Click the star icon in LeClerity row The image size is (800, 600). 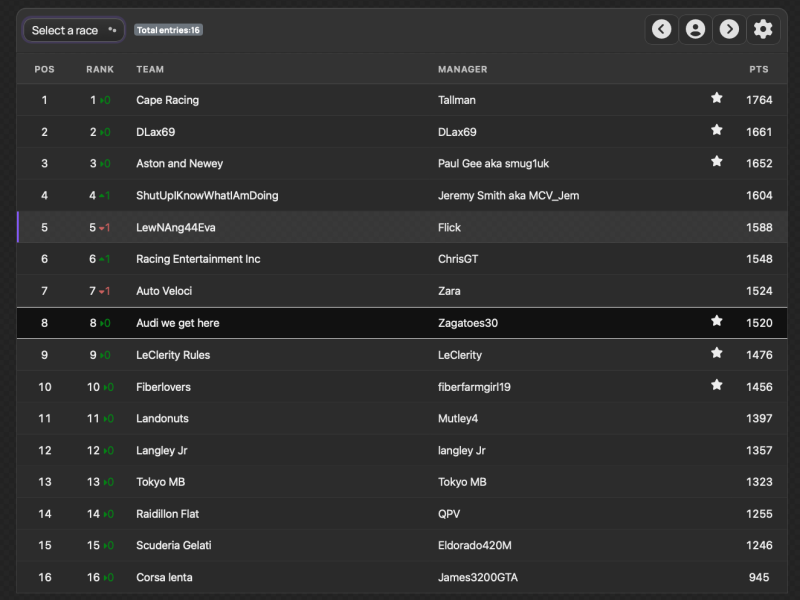(716, 353)
